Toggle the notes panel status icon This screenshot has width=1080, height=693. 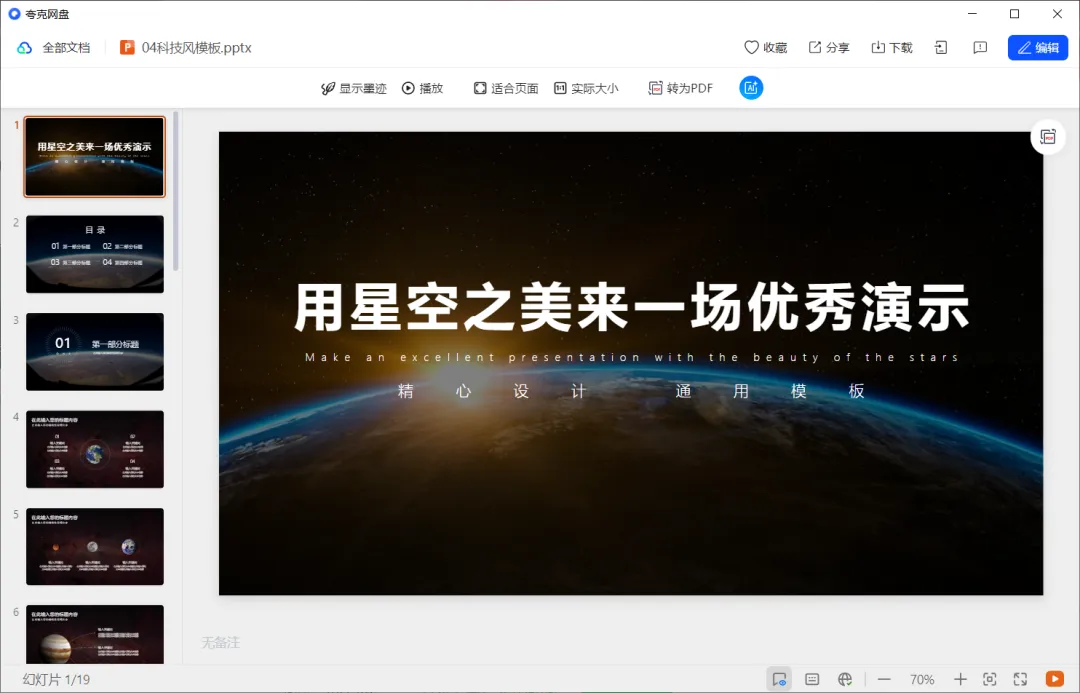(812, 679)
